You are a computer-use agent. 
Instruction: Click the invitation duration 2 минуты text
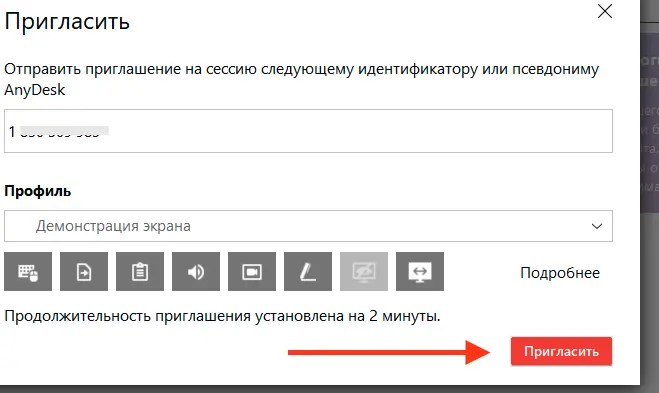coord(222,316)
